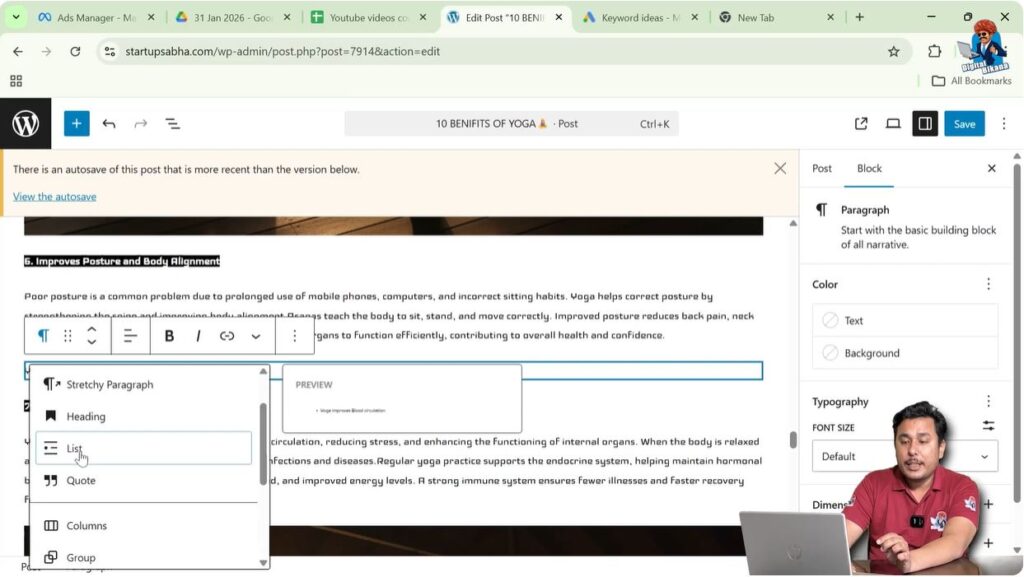Screen dimensions: 1024x577
Task: Click the WordPress logo in the top left
Action: click(25, 123)
